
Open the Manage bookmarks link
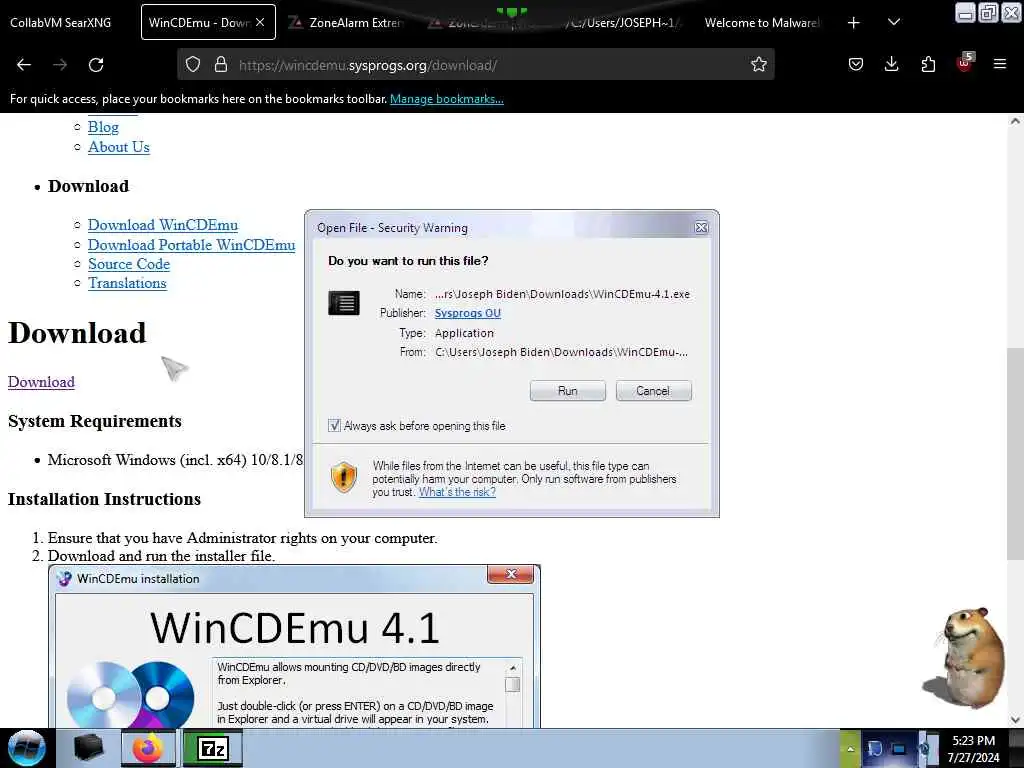point(447,99)
